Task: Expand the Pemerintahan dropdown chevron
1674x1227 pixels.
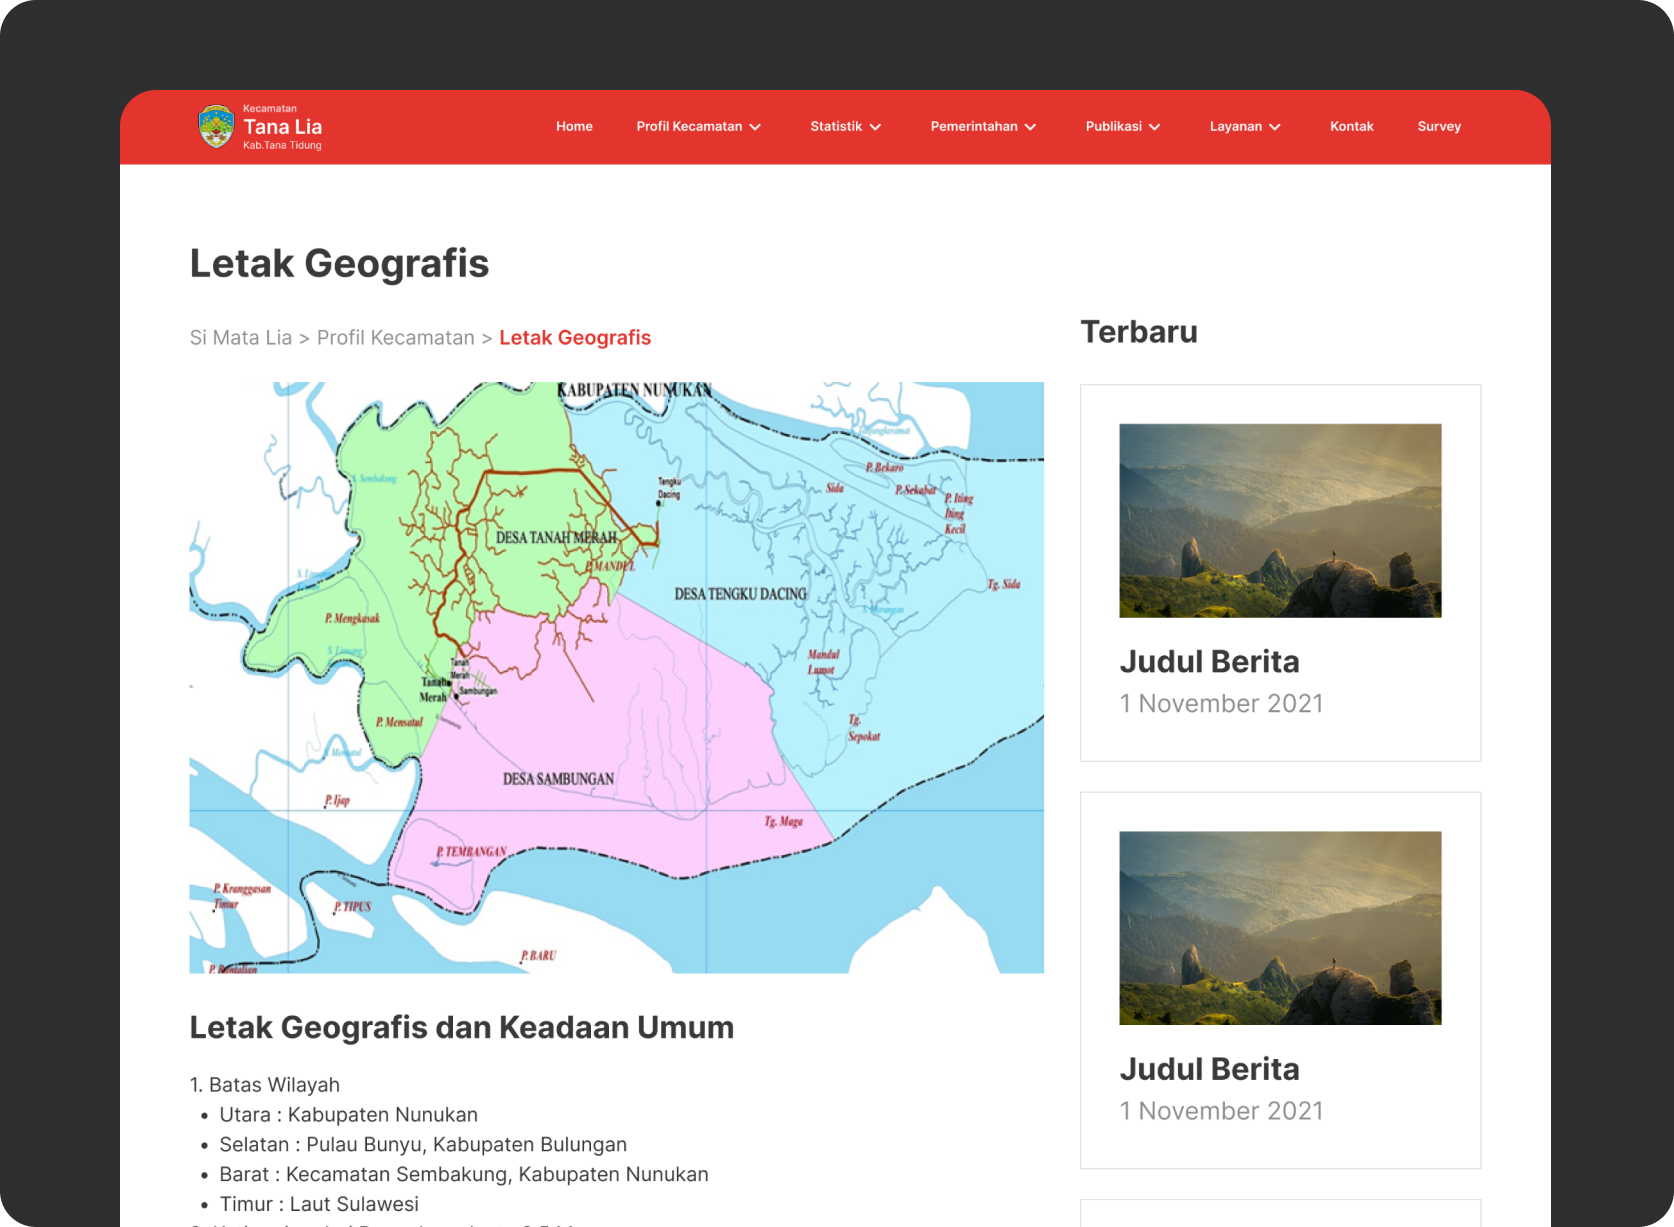Action: (1030, 127)
